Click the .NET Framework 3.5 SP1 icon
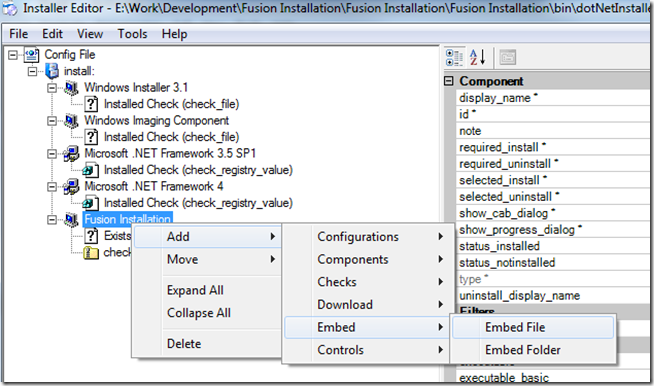 (x=71, y=154)
